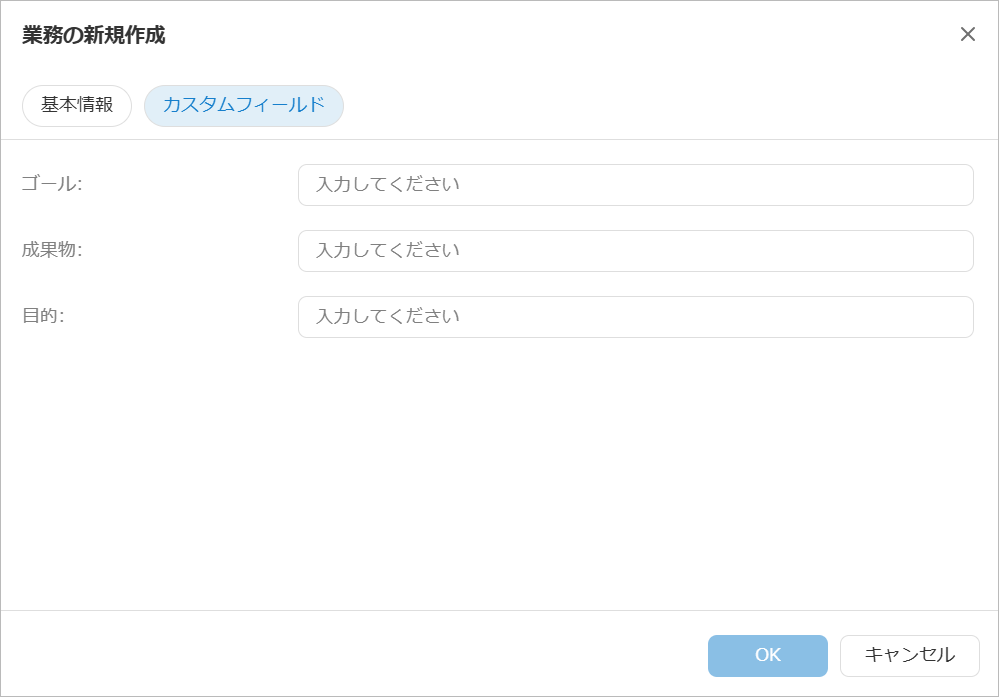
Task: Click empty space right of the カスタムフィールド tab
Action: (x=650, y=105)
